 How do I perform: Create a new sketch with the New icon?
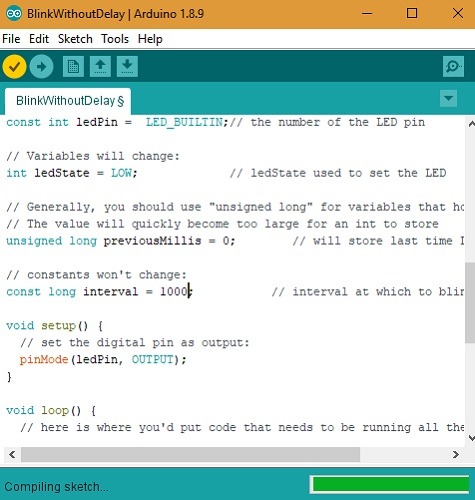click(x=73, y=67)
